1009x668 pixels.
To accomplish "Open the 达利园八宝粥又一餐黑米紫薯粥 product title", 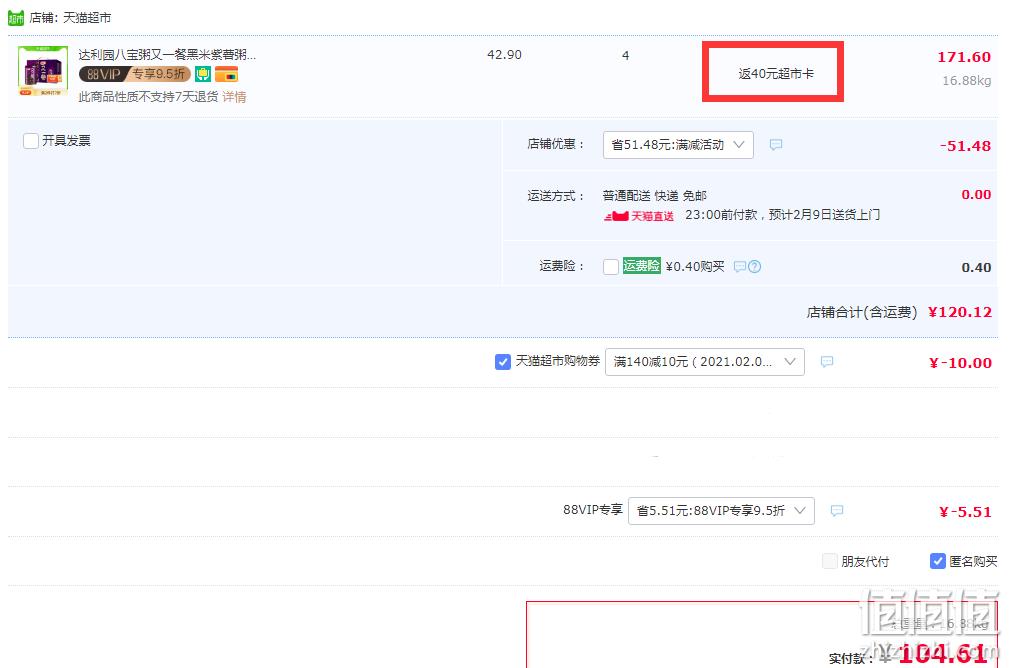I will pyautogui.click(x=167, y=55).
